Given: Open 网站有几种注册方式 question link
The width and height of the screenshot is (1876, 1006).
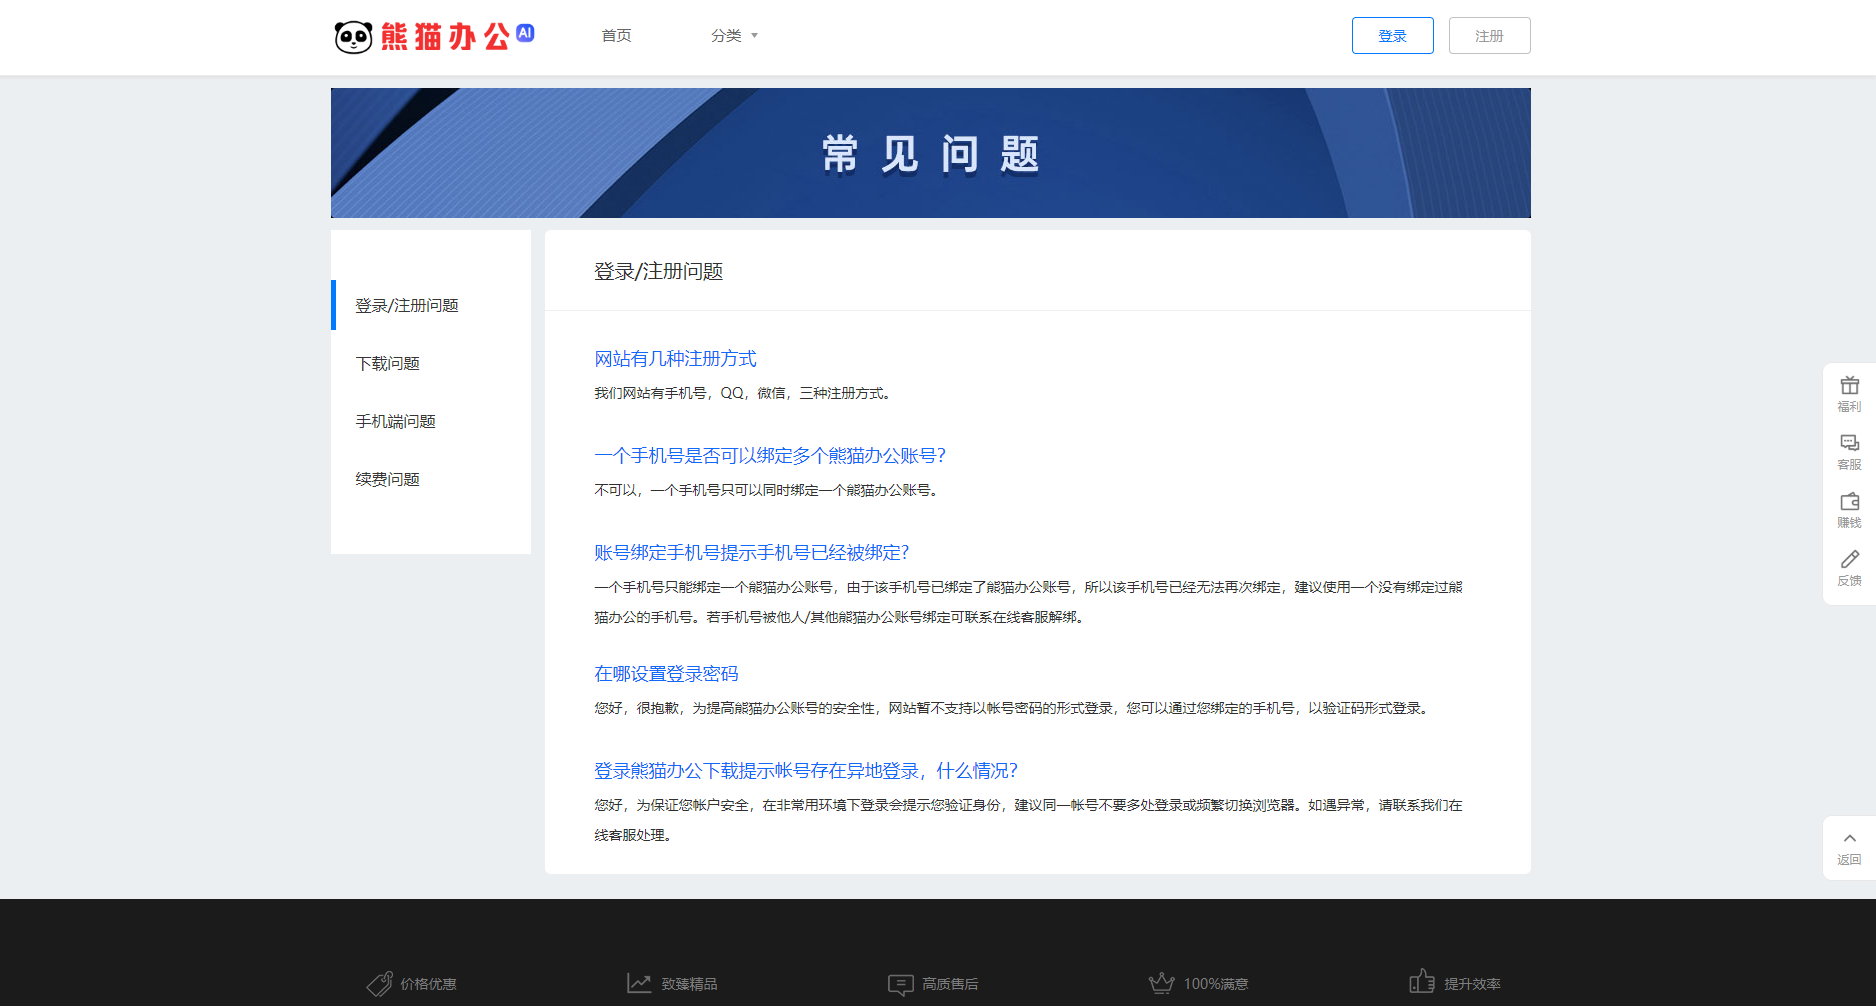Looking at the screenshot, I should click(675, 358).
